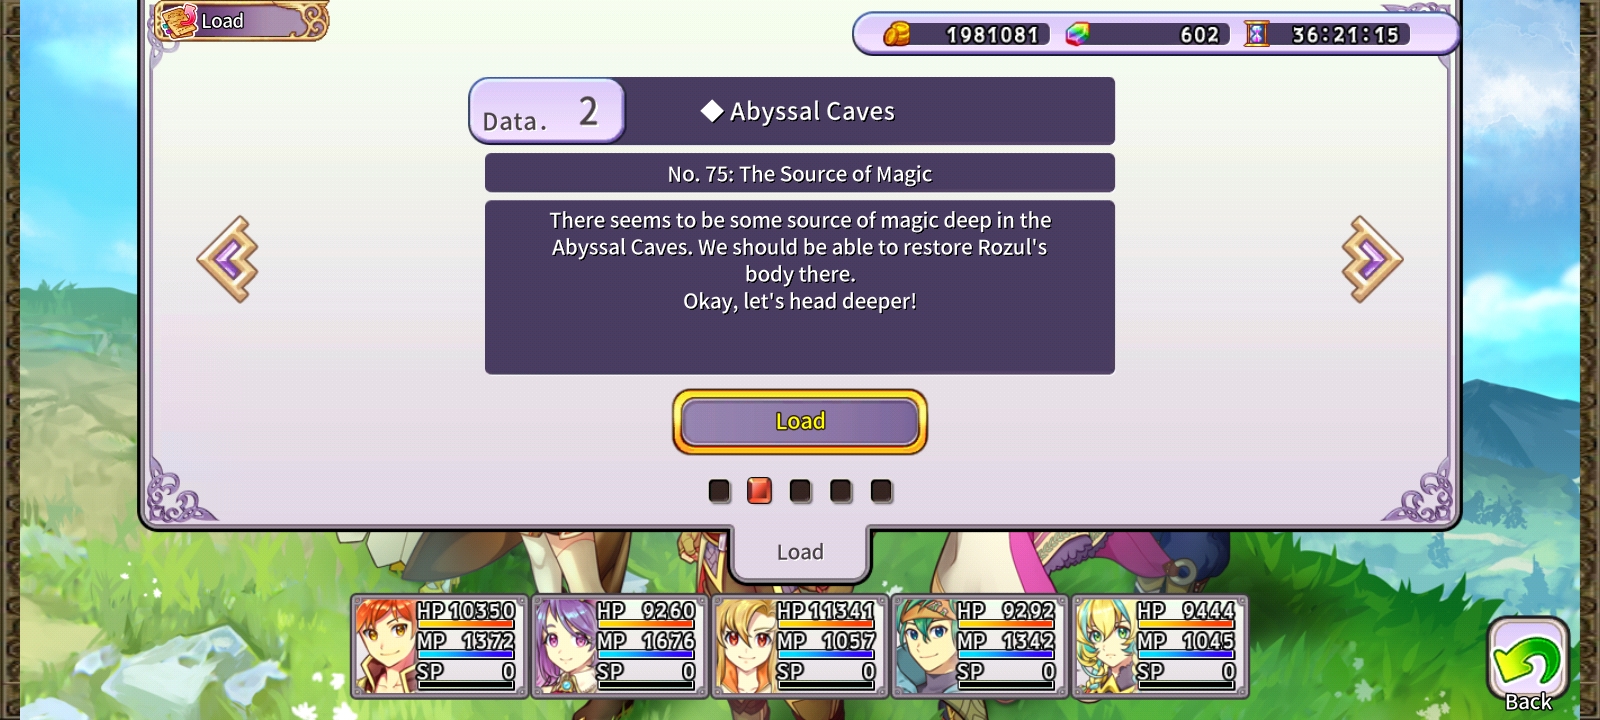This screenshot has width=1600, height=720.
Task: Select the fourth save slot indicator dot
Action: 841,491
